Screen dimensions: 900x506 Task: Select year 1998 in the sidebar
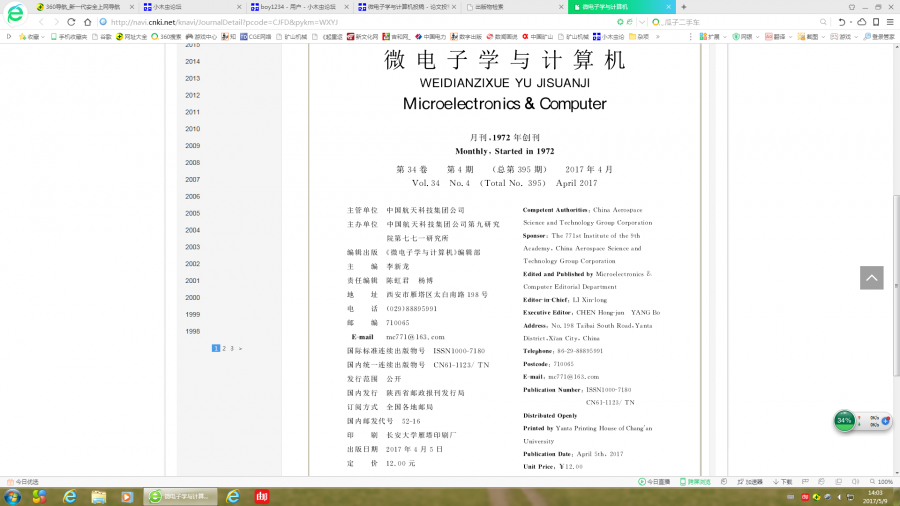[x=192, y=331]
